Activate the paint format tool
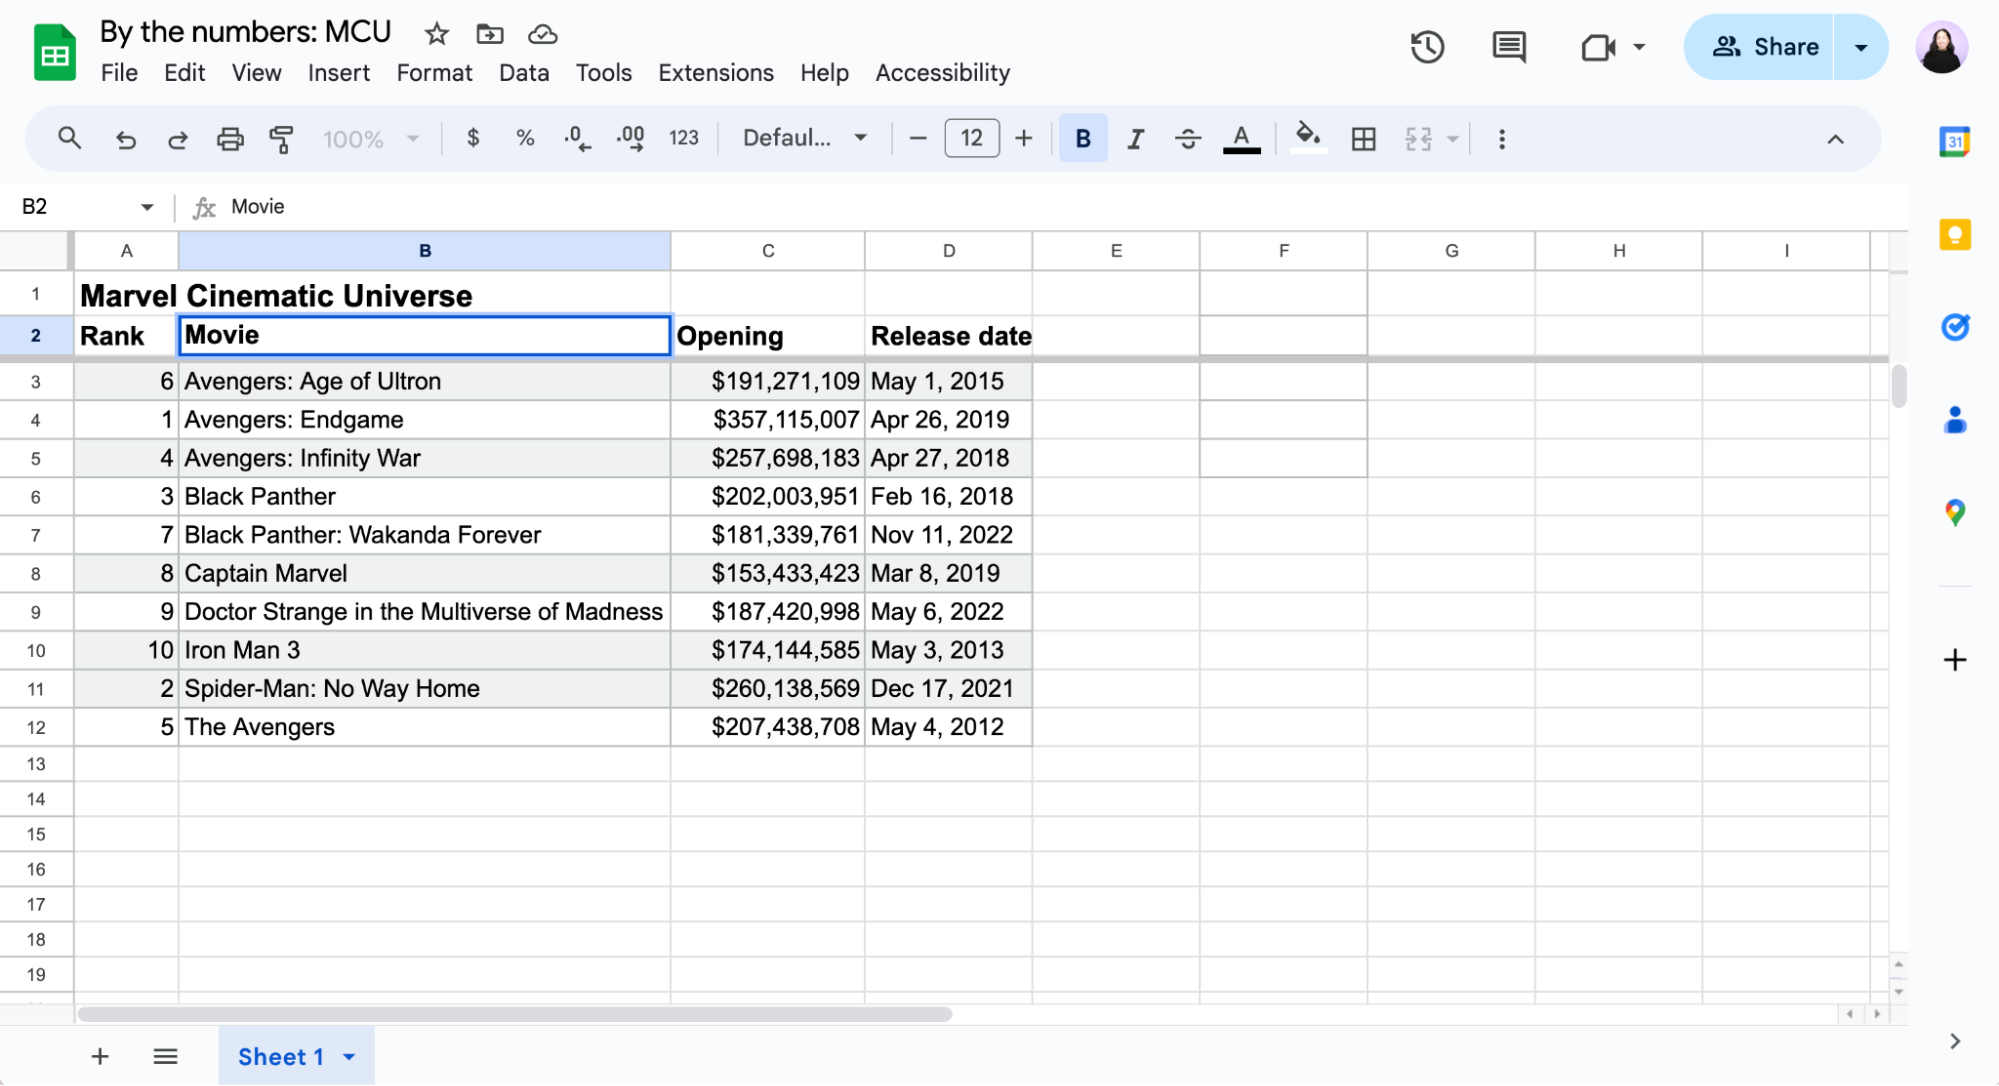This screenshot has height=1086, width=1999. [282, 139]
